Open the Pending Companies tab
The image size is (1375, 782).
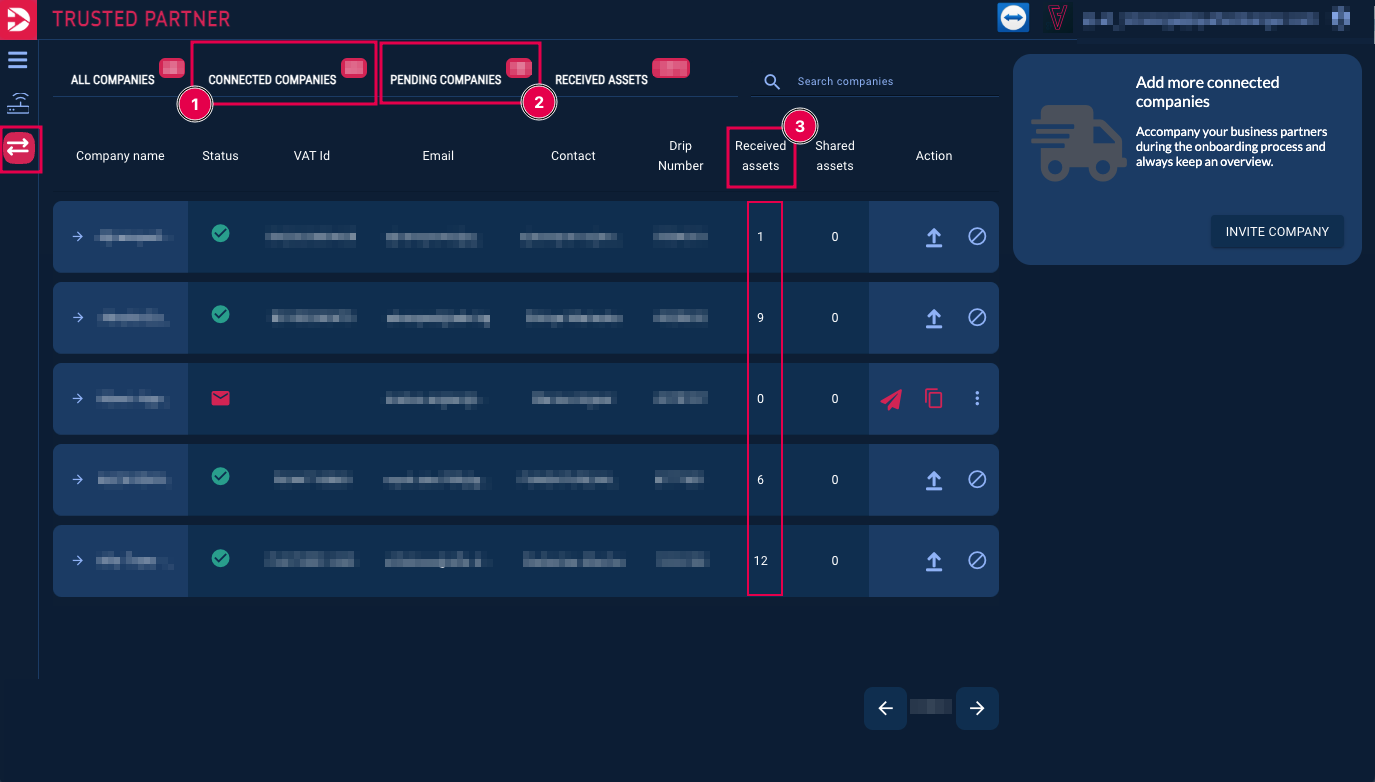(445, 80)
